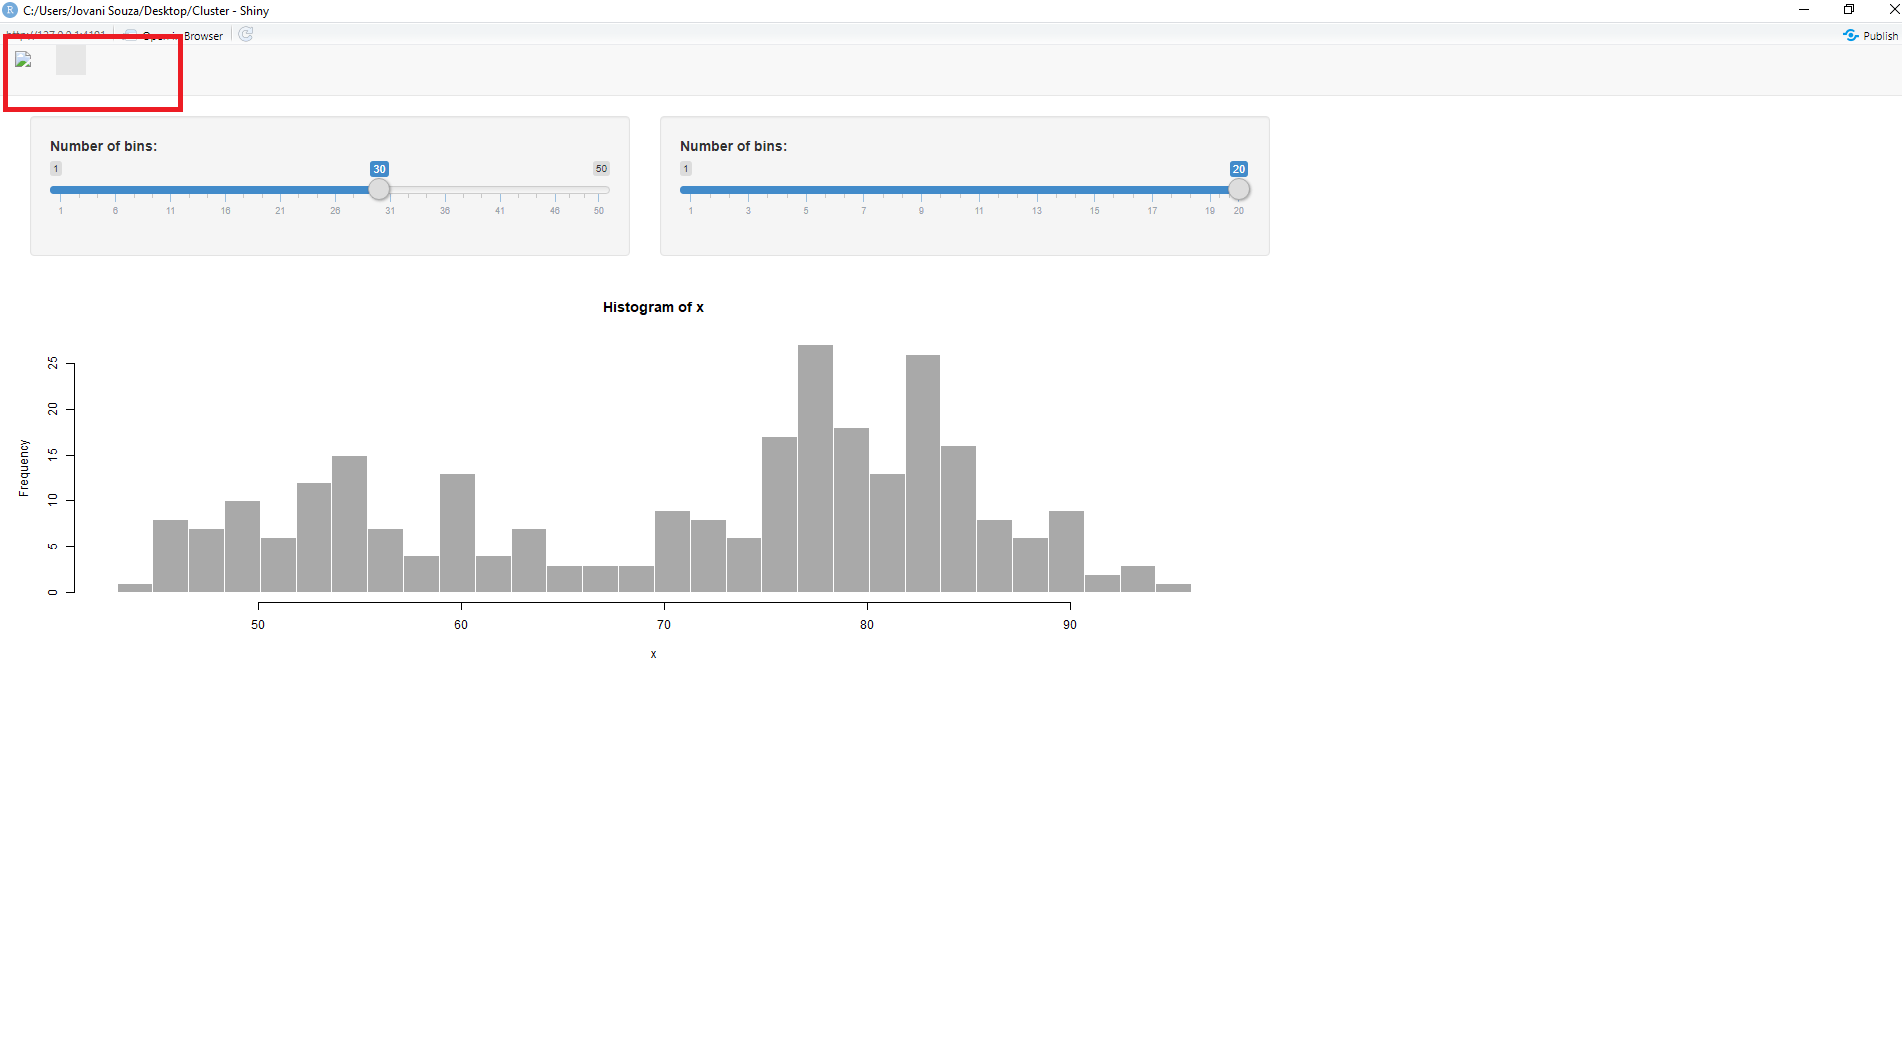This screenshot has width=1902, height=1046.
Task: Click the left slider track near tick 41
Action: point(499,189)
